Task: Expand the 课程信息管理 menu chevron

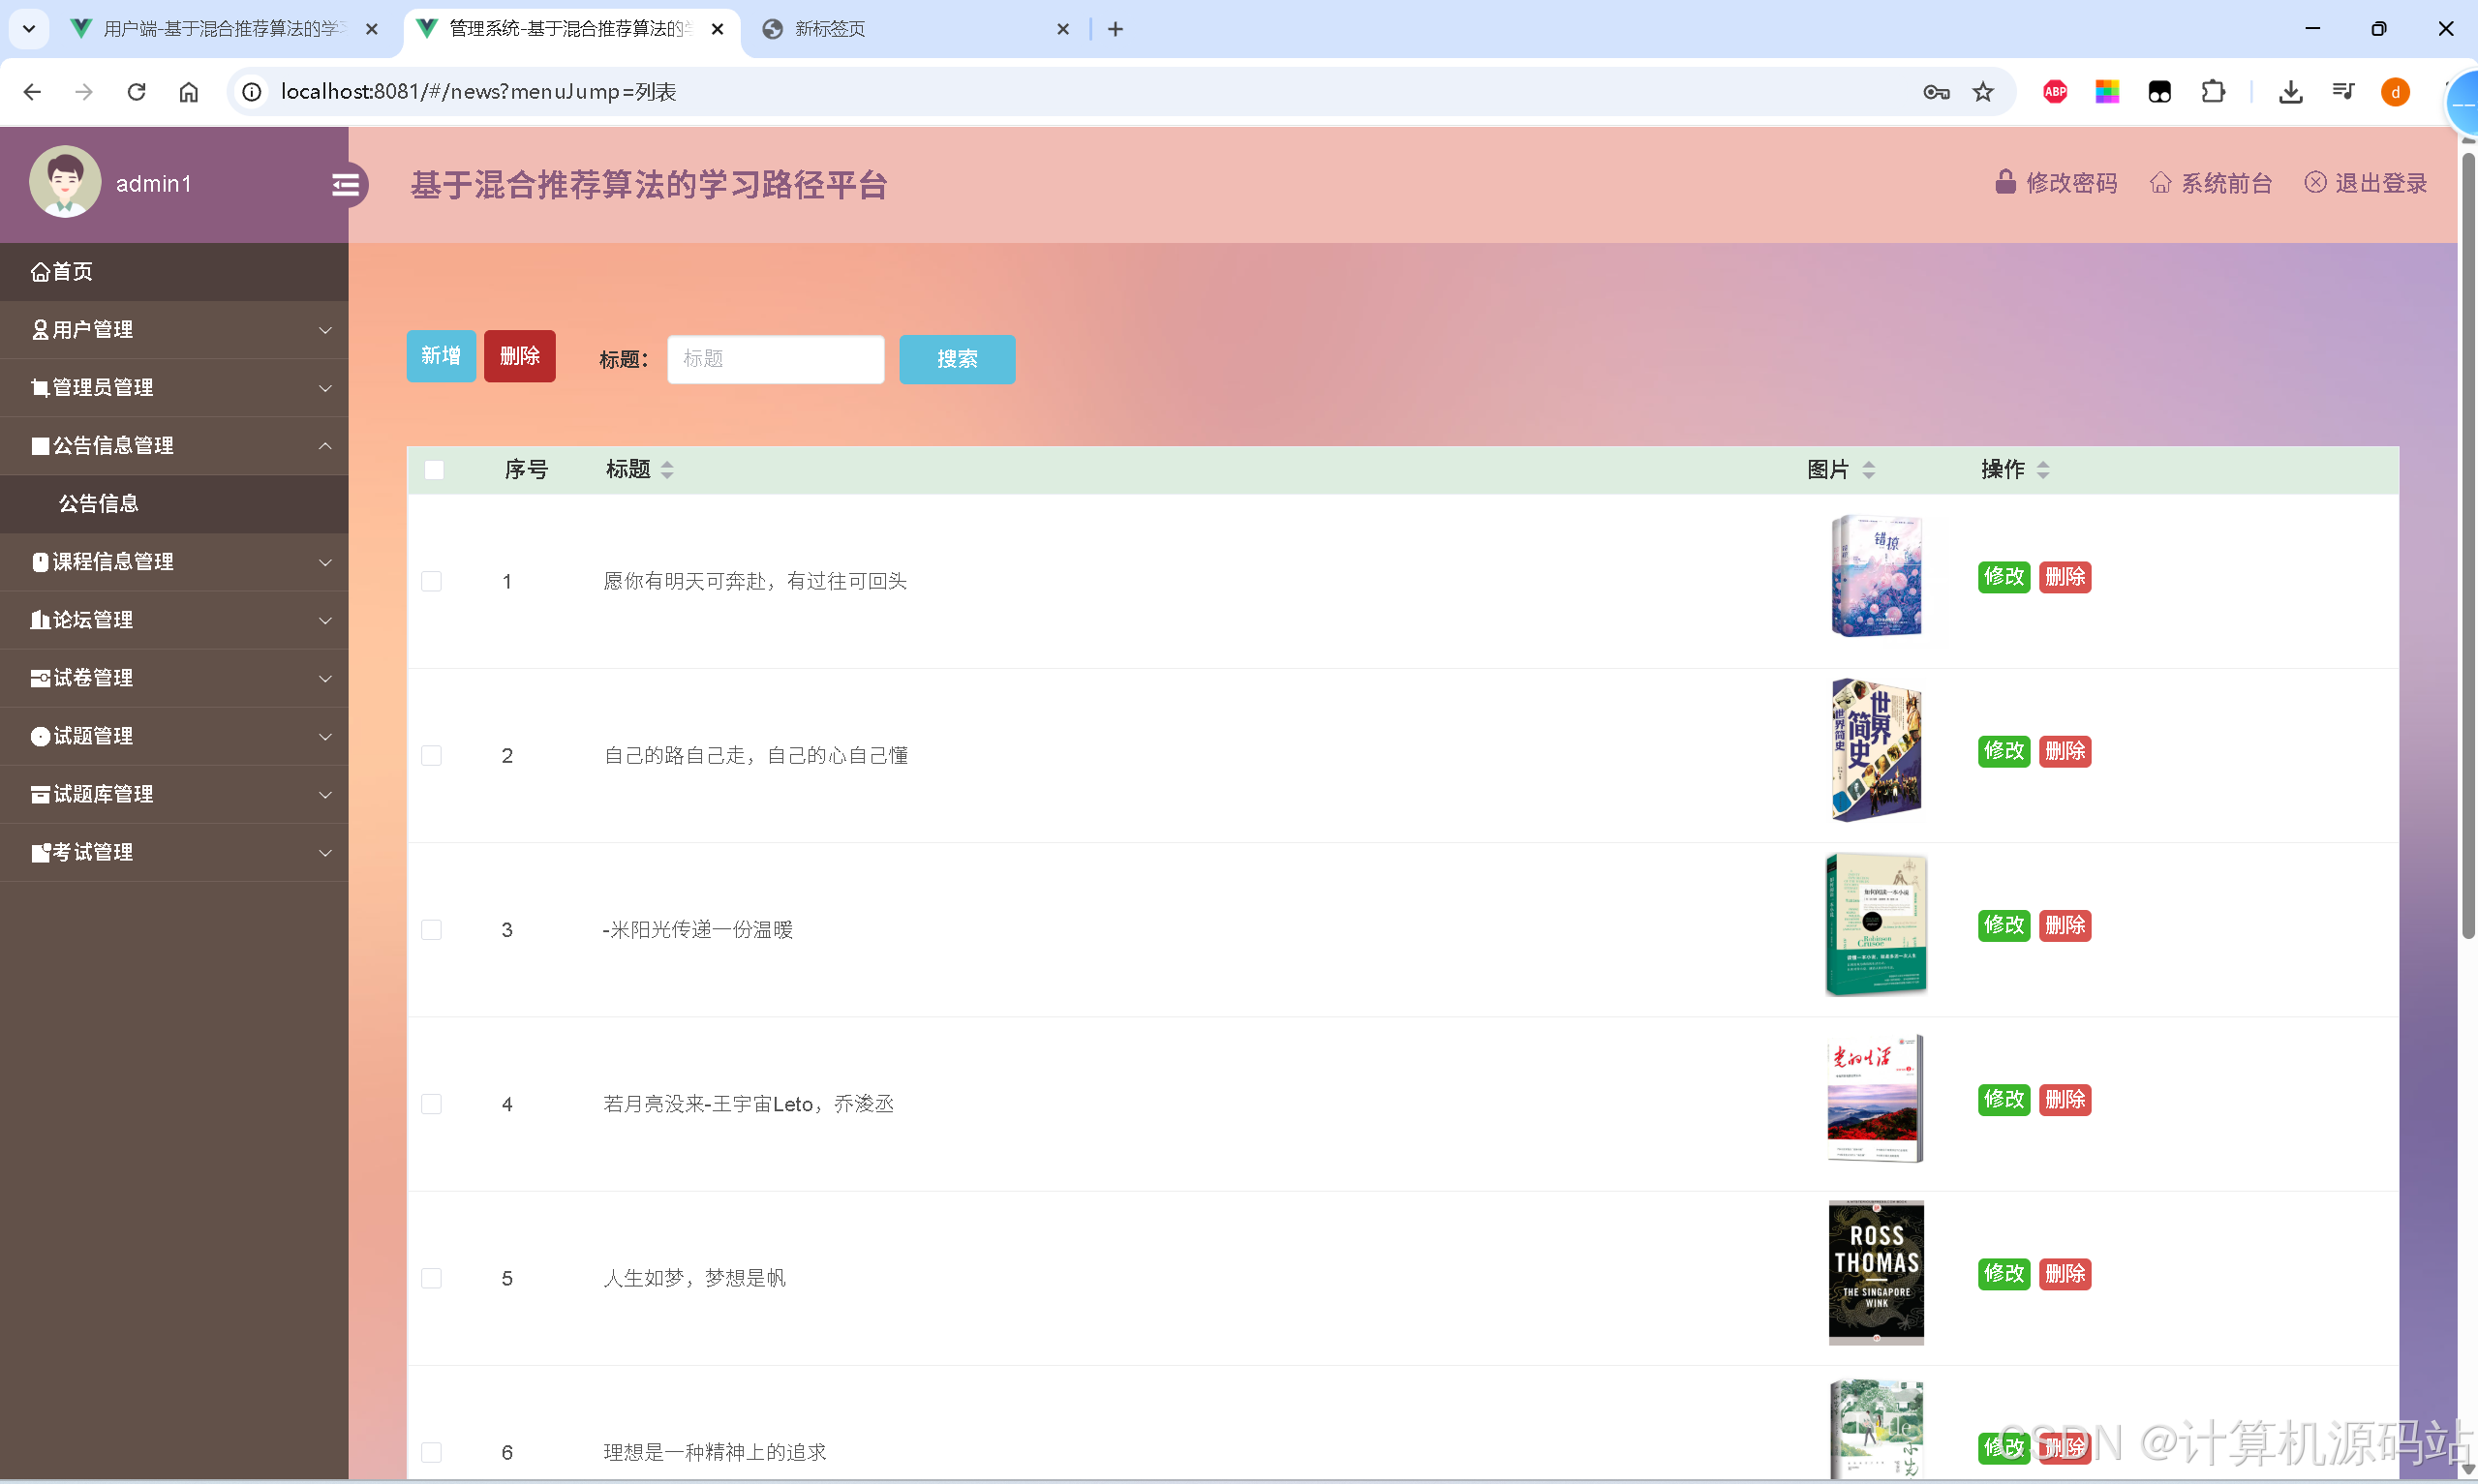Action: click(325, 562)
